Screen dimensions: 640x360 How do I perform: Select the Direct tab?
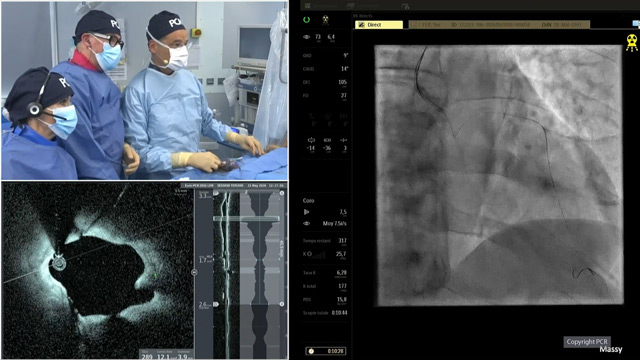coord(379,25)
